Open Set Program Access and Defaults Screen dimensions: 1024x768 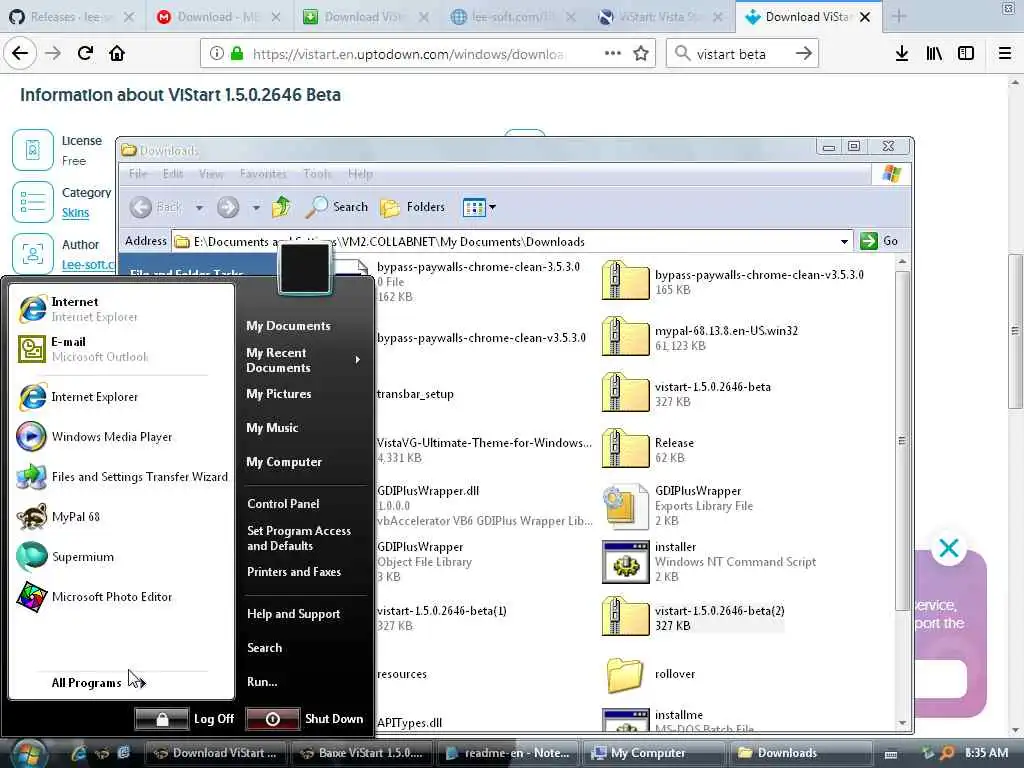point(299,538)
